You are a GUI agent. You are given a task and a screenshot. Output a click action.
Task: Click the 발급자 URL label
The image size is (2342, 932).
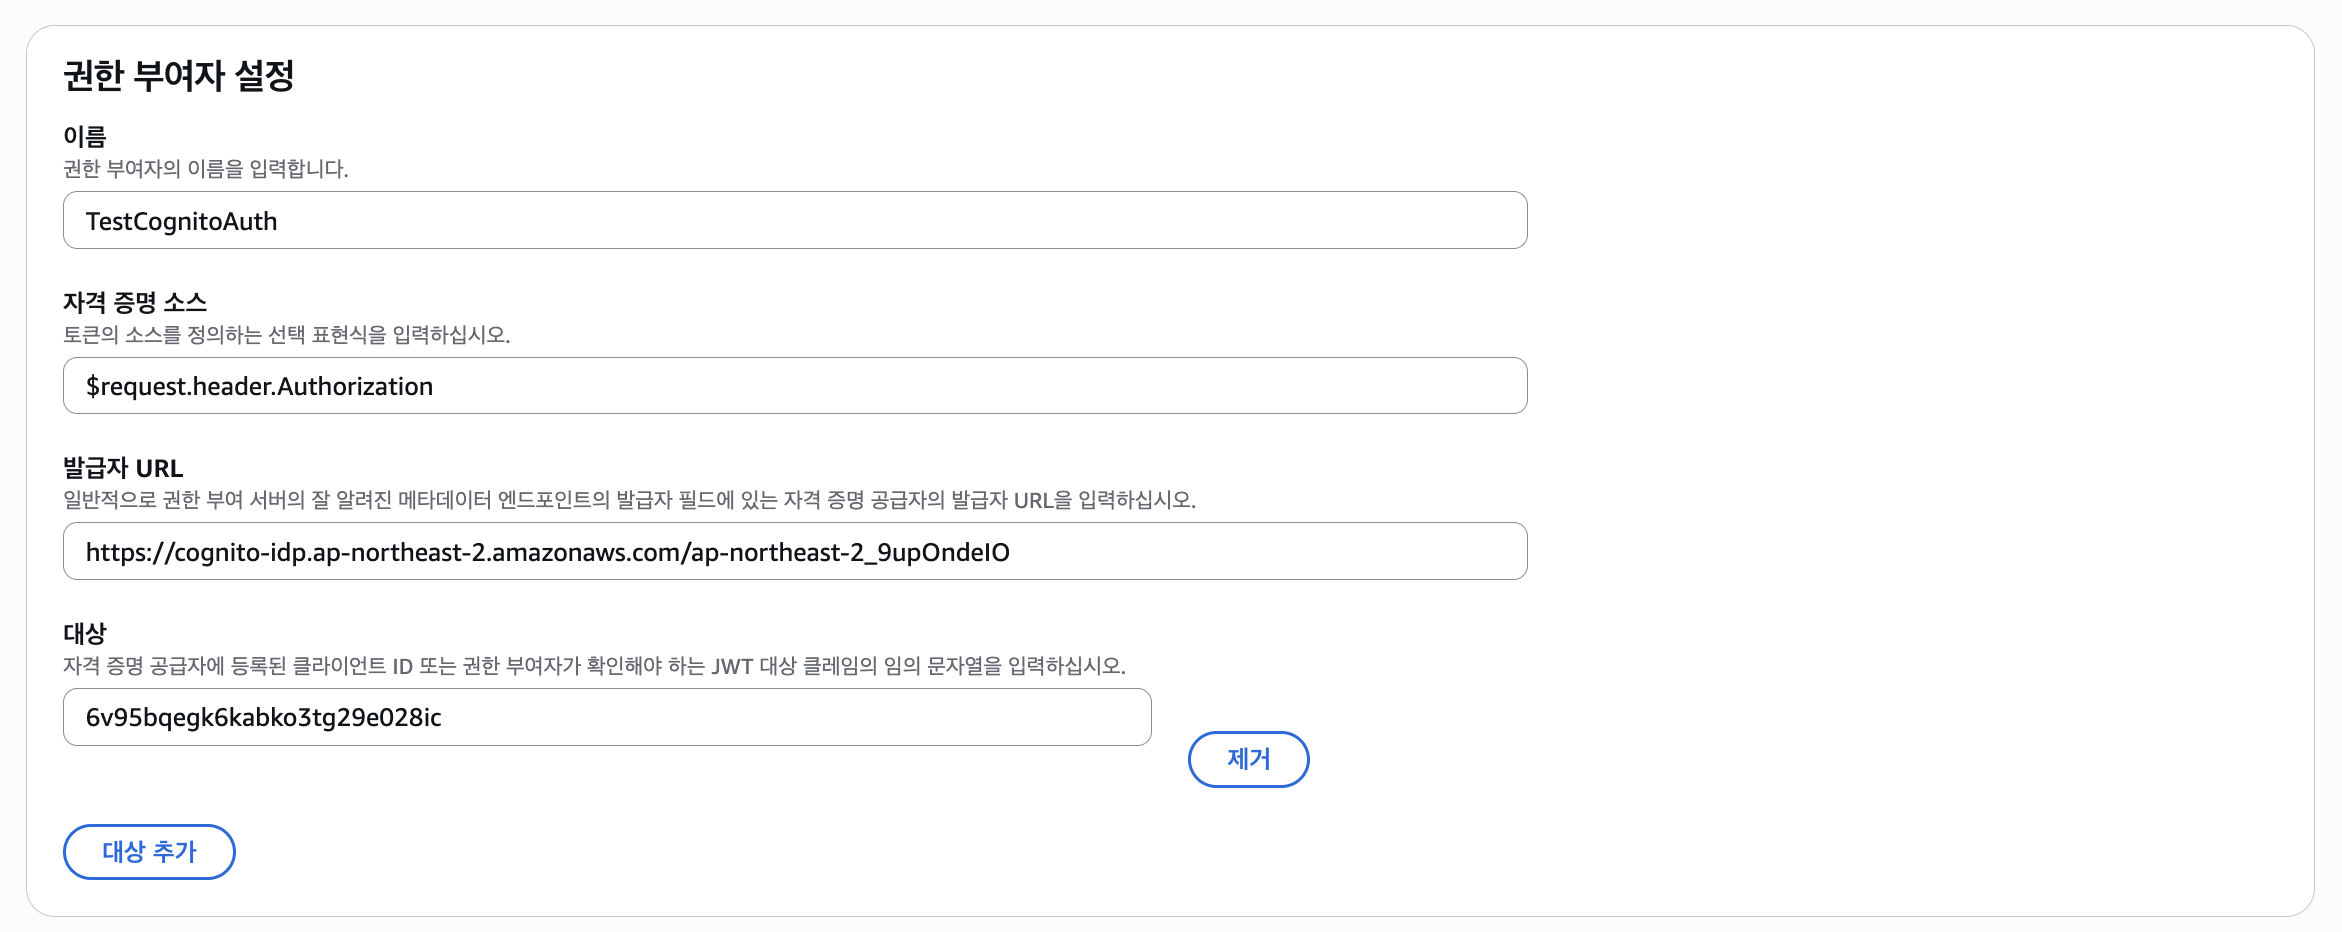[123, 468]
